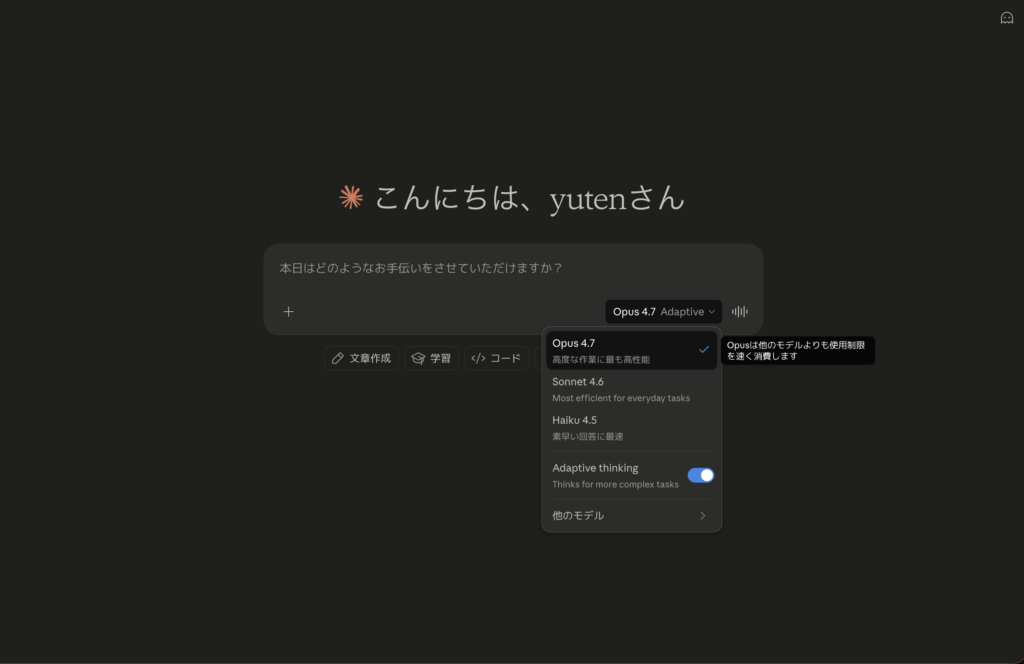Expand 他のモデル to see more models

[x=631, y=515]
